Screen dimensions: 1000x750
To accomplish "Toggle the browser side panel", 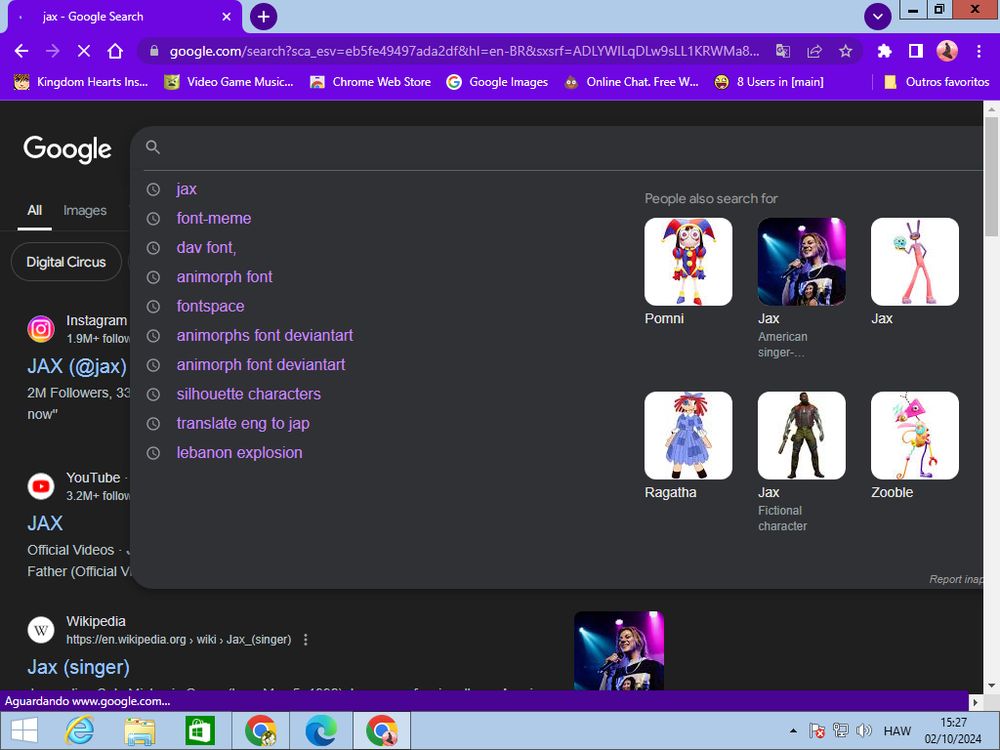I will pyautogui.click(x=916, y=51).
